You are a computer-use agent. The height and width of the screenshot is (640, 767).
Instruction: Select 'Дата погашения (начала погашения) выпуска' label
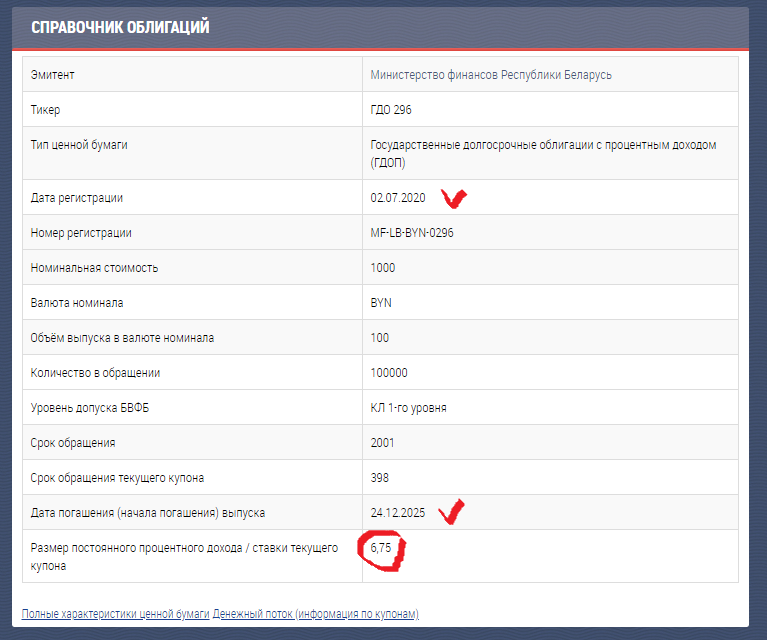[x=148, y=513]
